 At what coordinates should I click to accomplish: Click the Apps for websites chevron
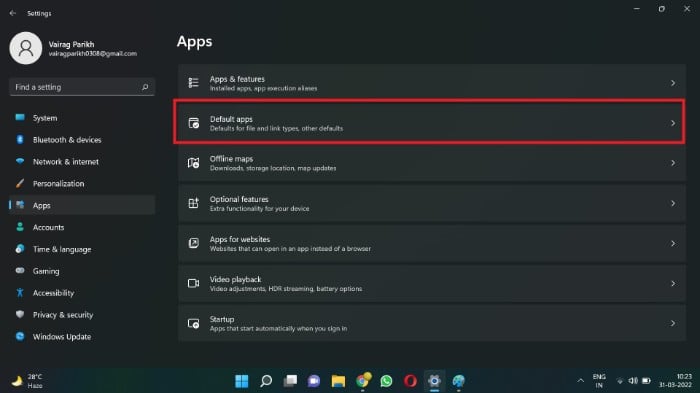[673, 243]
